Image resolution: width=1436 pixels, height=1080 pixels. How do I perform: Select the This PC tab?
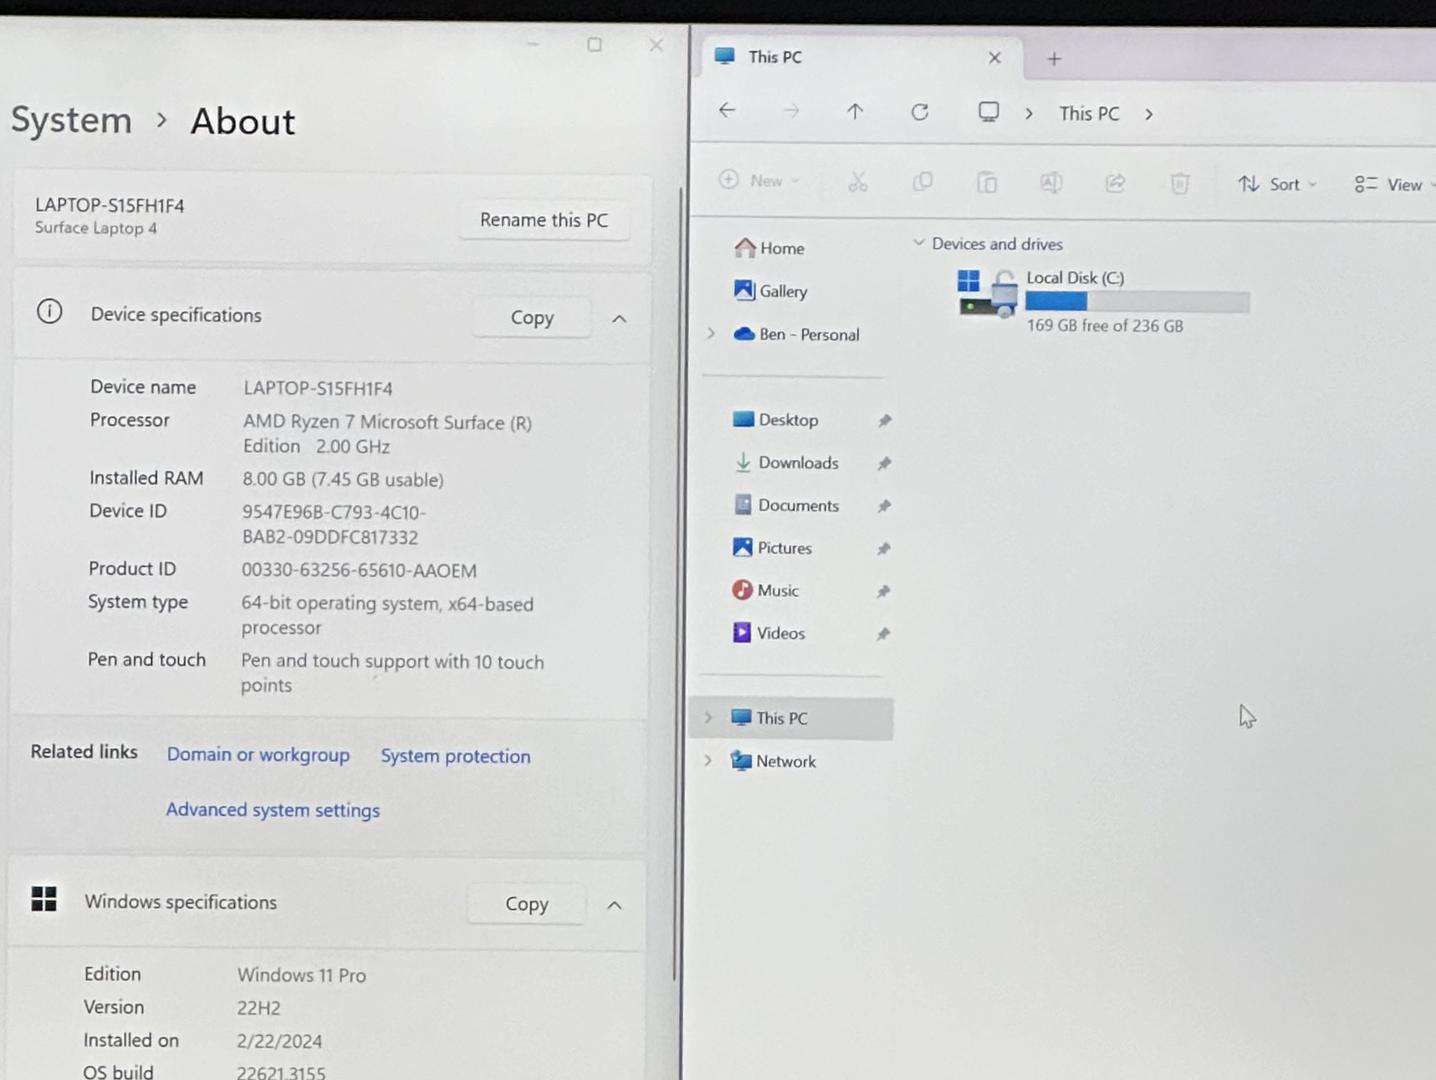tap(775, 58)
